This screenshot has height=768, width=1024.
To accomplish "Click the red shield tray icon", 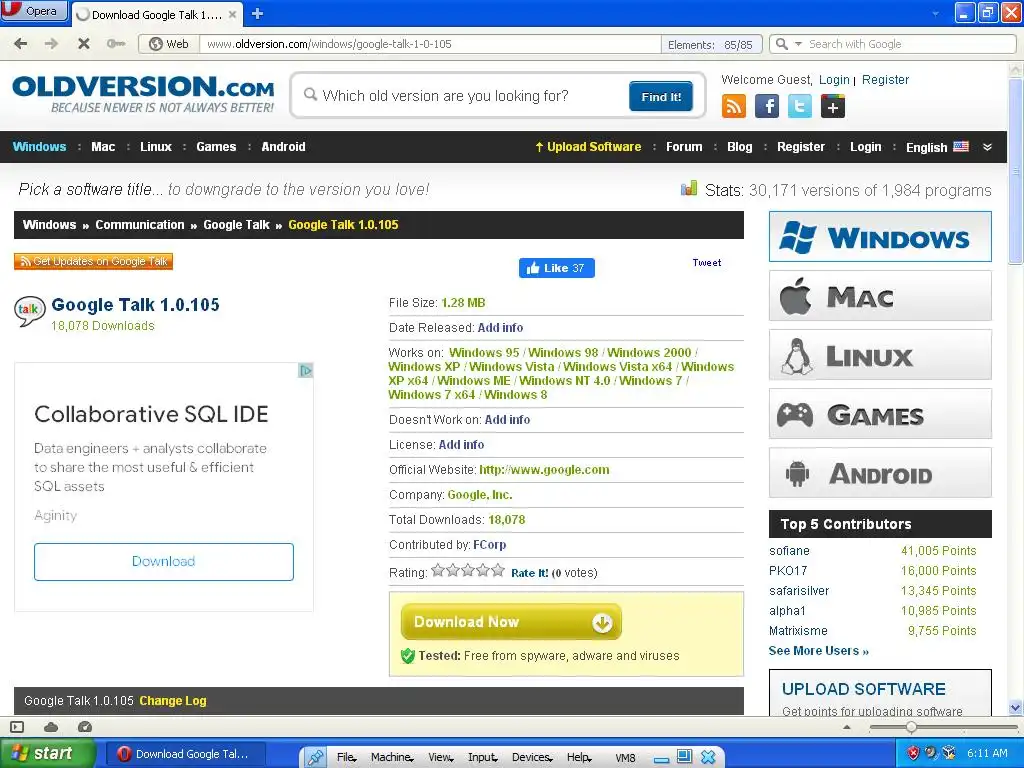I will point(913,753).
